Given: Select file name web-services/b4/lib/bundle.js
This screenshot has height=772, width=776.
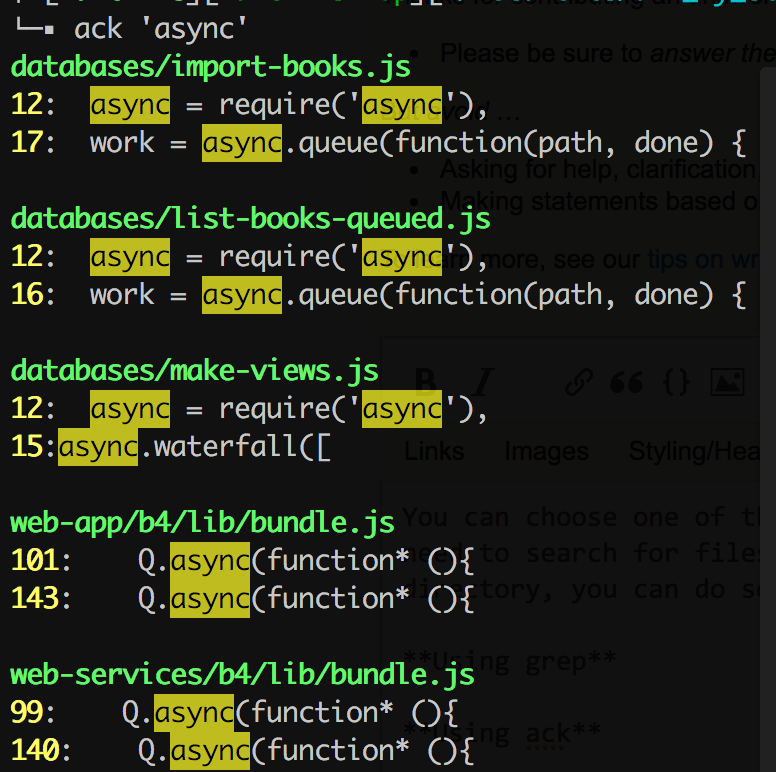Looking at the screenshot, I should tap(242, 675).
